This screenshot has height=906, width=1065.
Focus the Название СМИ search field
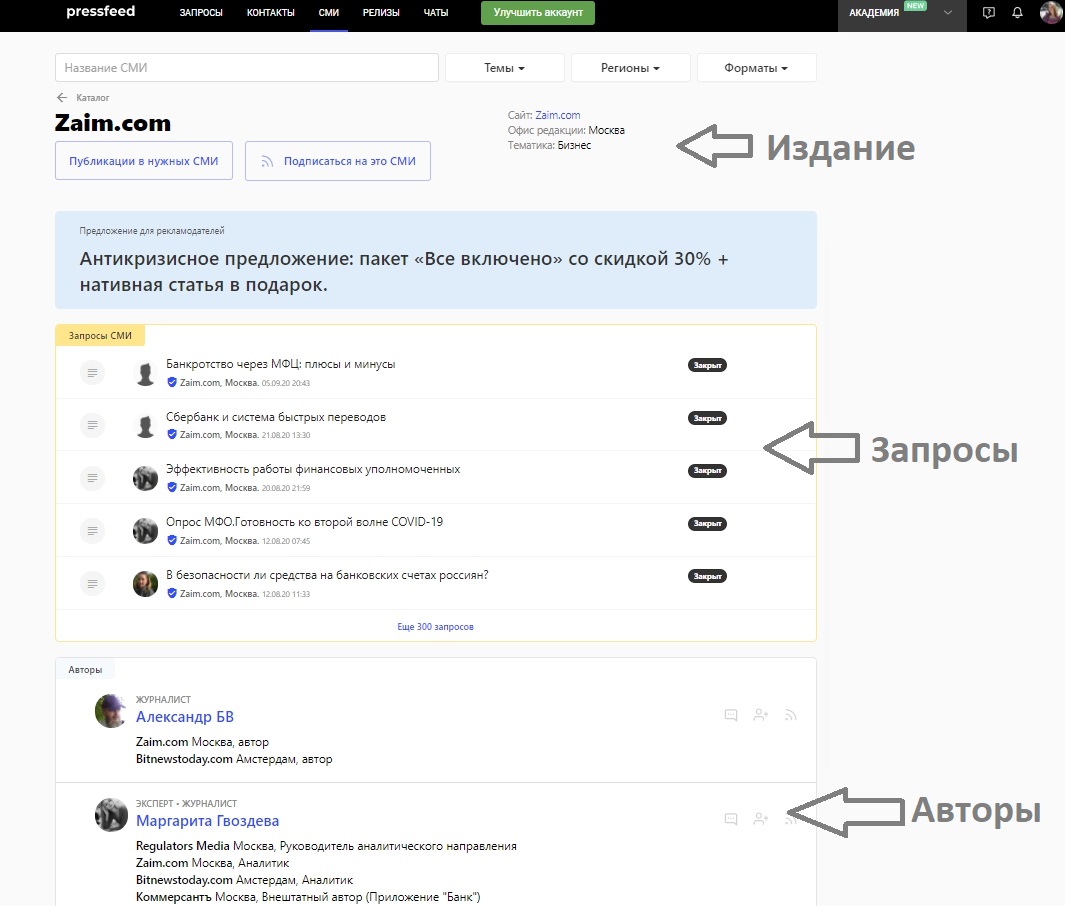click(x=246, y=68)
